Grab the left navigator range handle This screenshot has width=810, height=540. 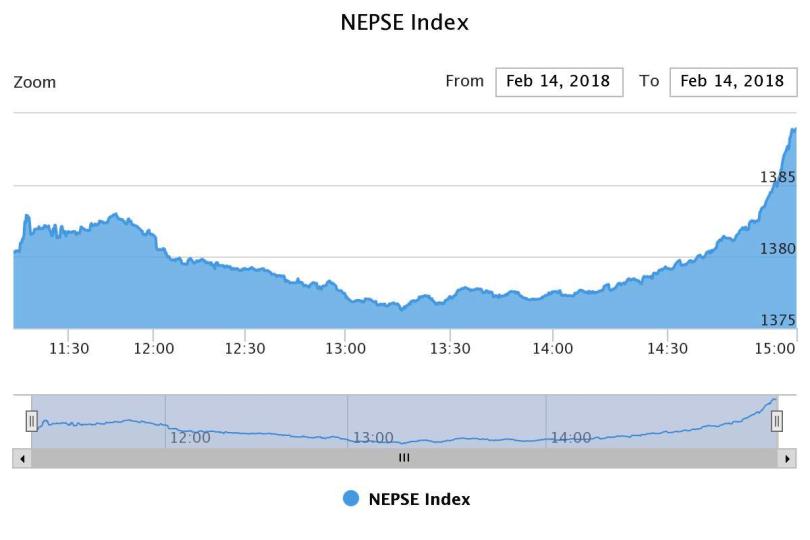32,421
